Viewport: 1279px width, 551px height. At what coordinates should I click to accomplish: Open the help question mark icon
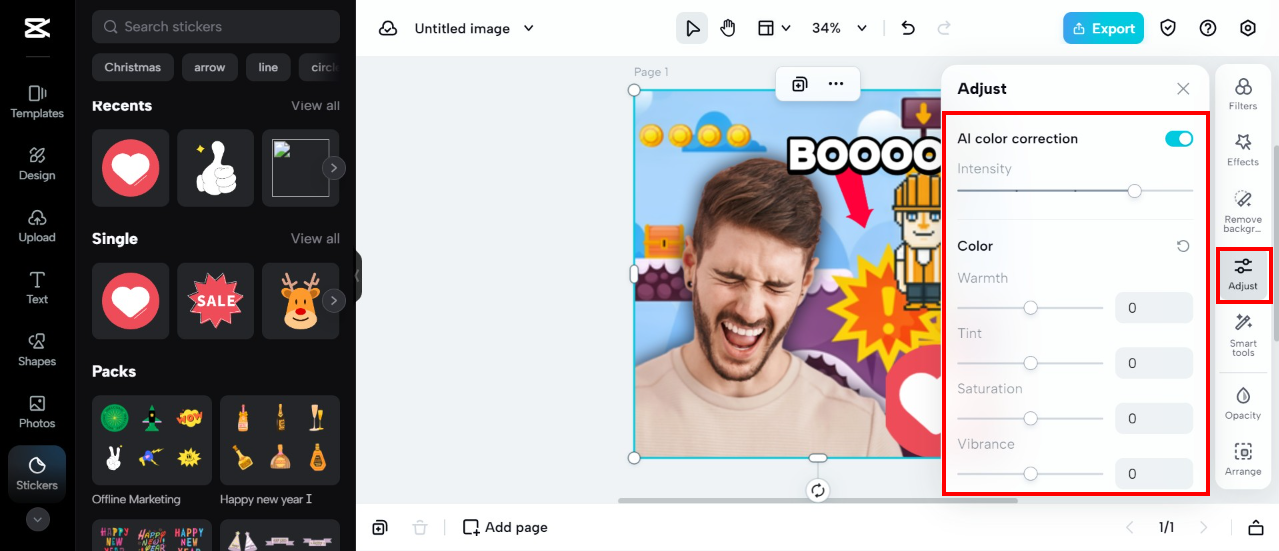[x=1208, y=28]
